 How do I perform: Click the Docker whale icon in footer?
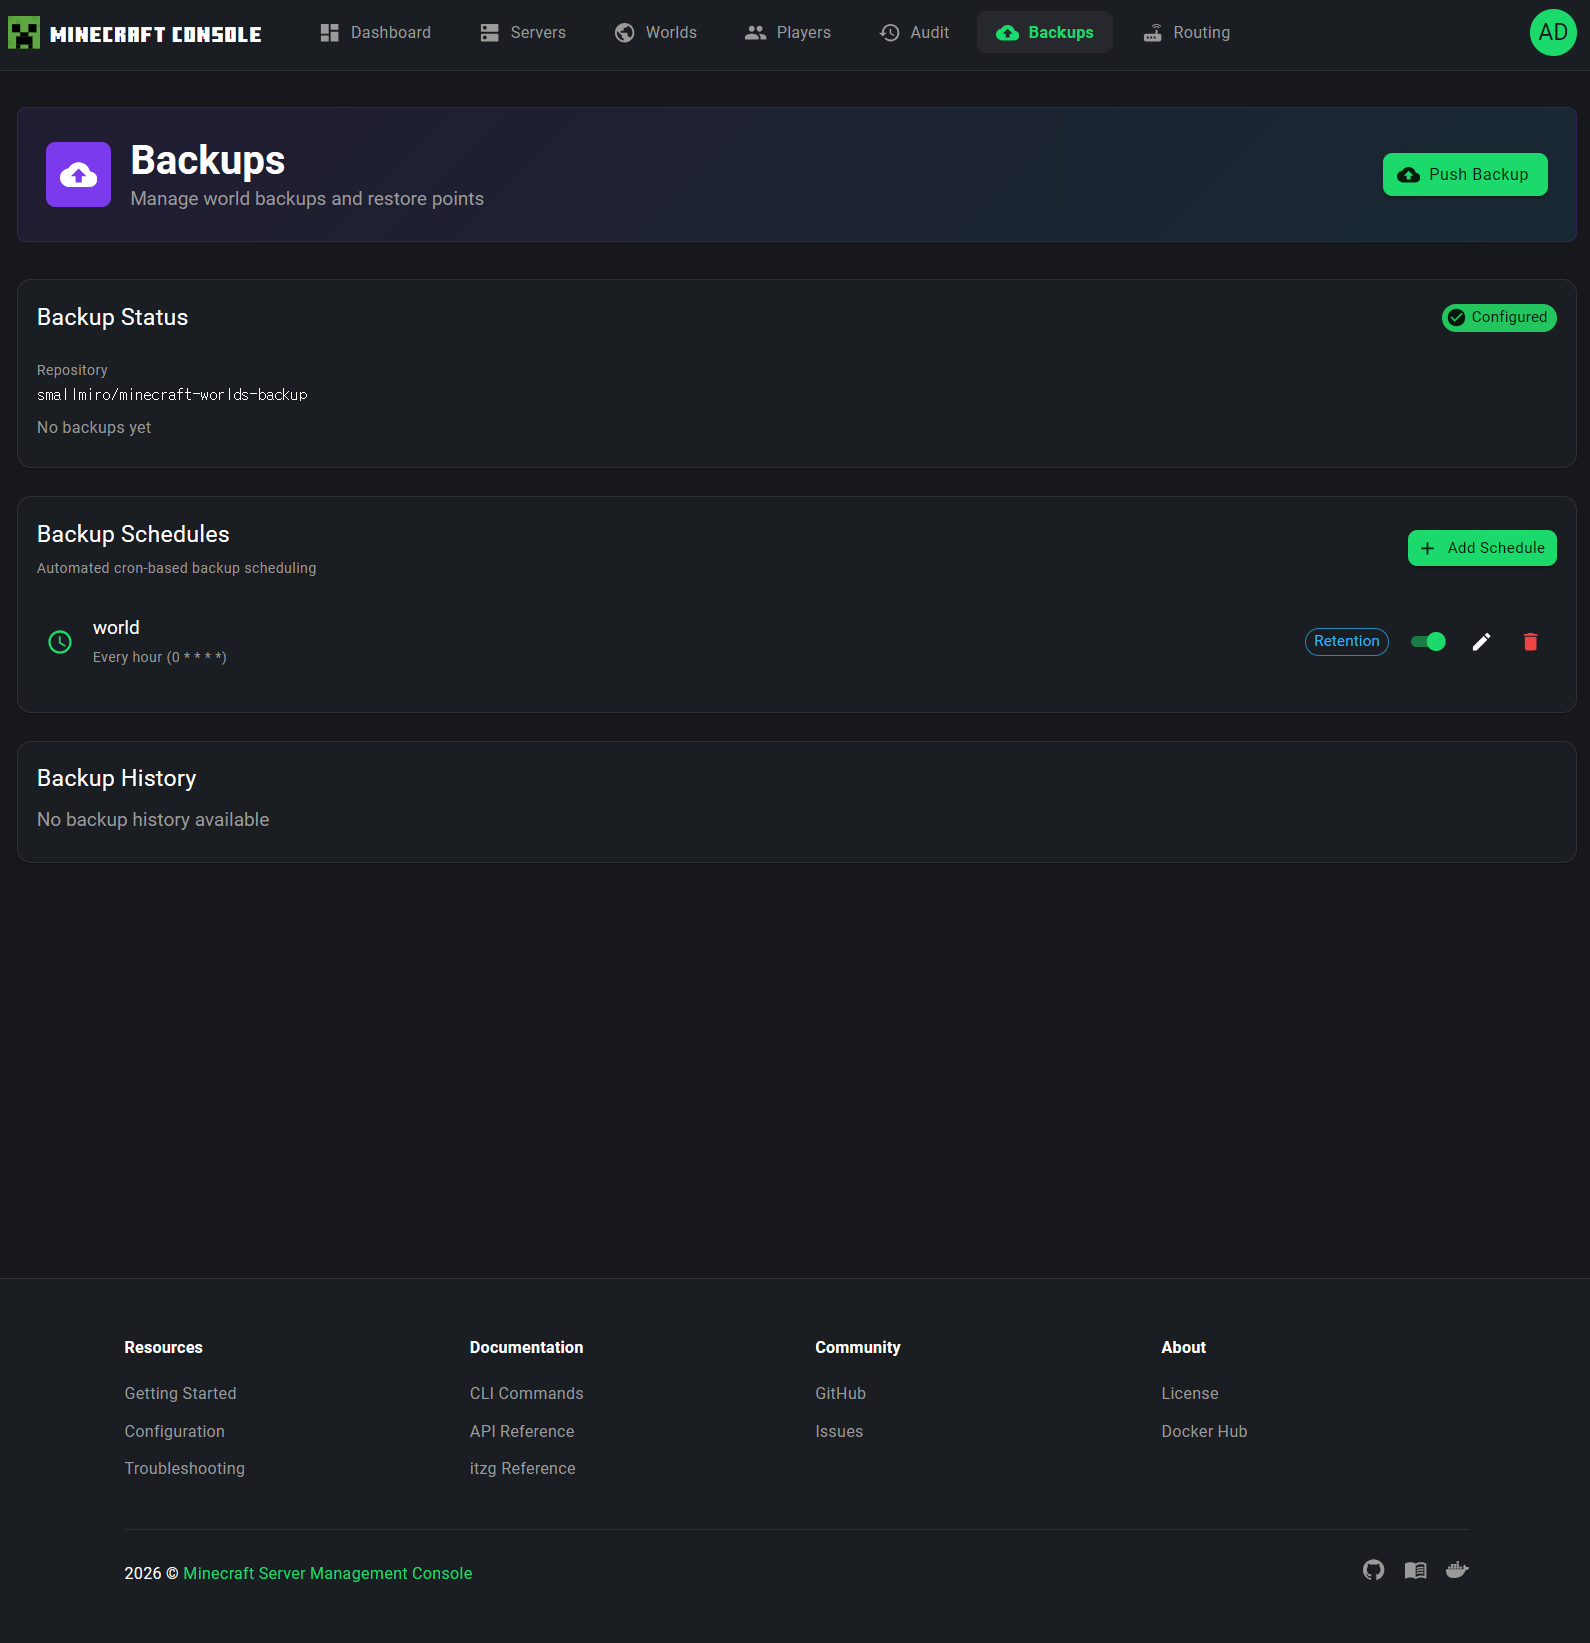(1457, 1570)
